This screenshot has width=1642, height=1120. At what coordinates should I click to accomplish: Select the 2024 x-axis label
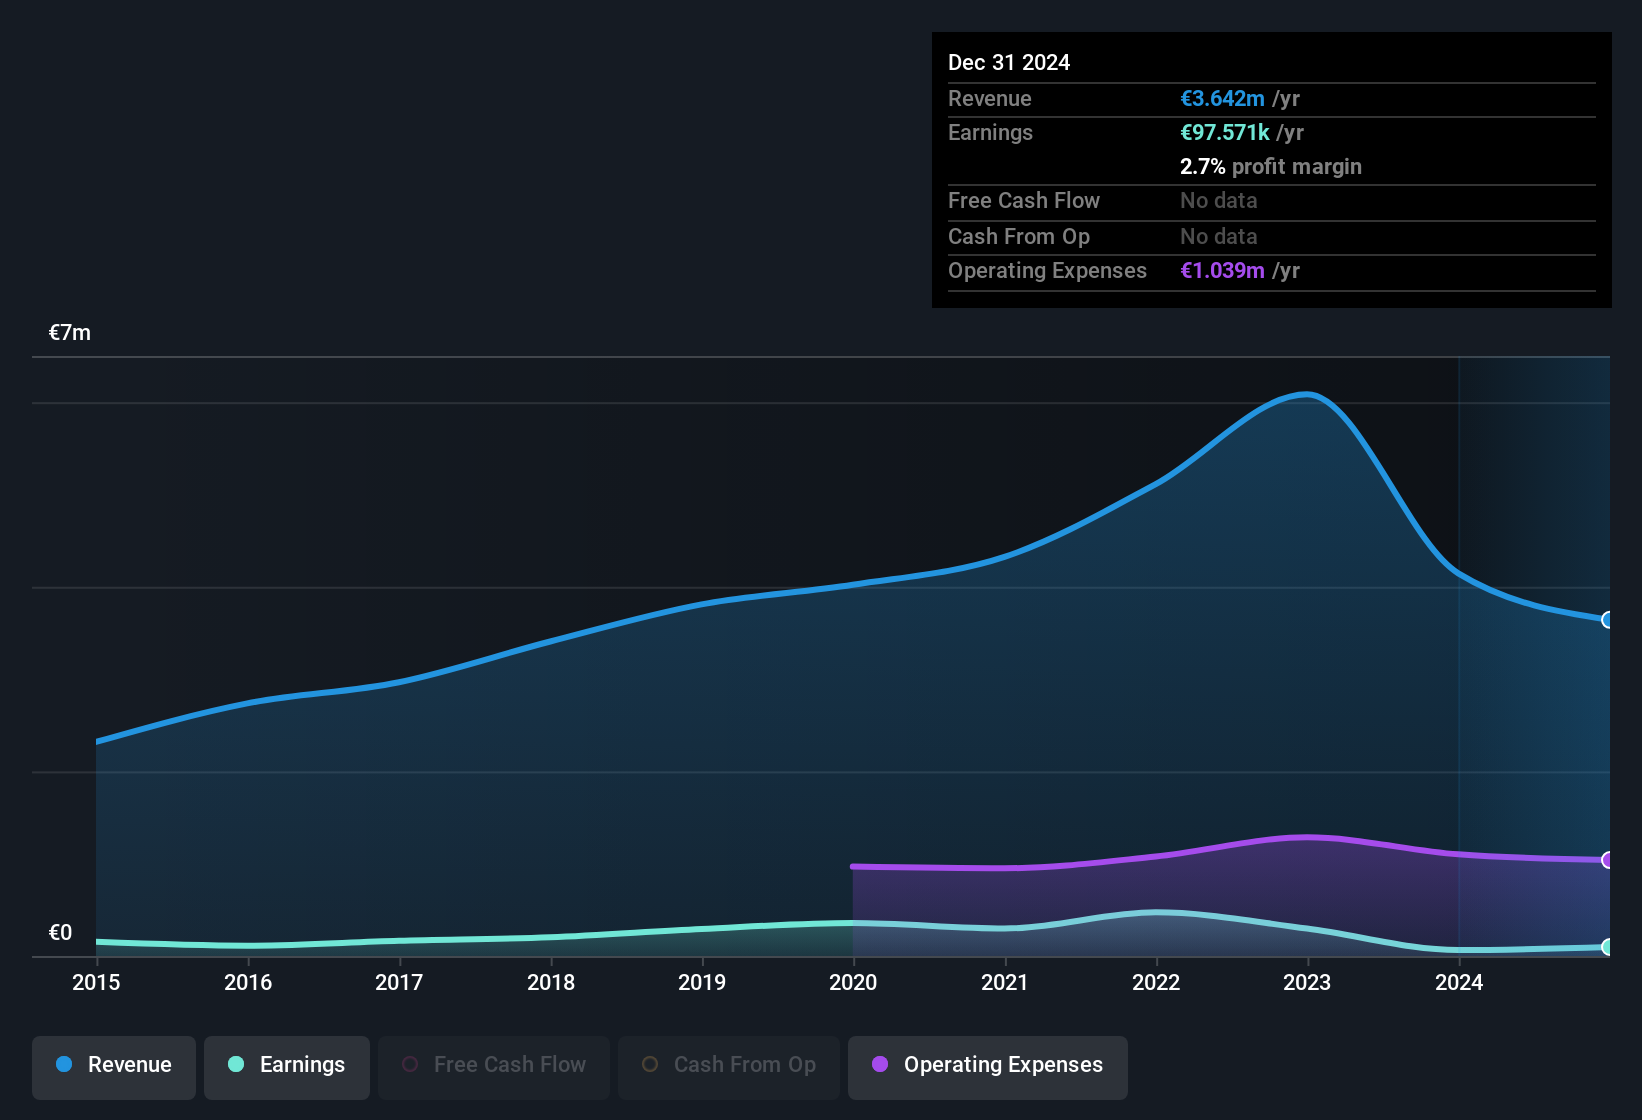[1459, 983]
